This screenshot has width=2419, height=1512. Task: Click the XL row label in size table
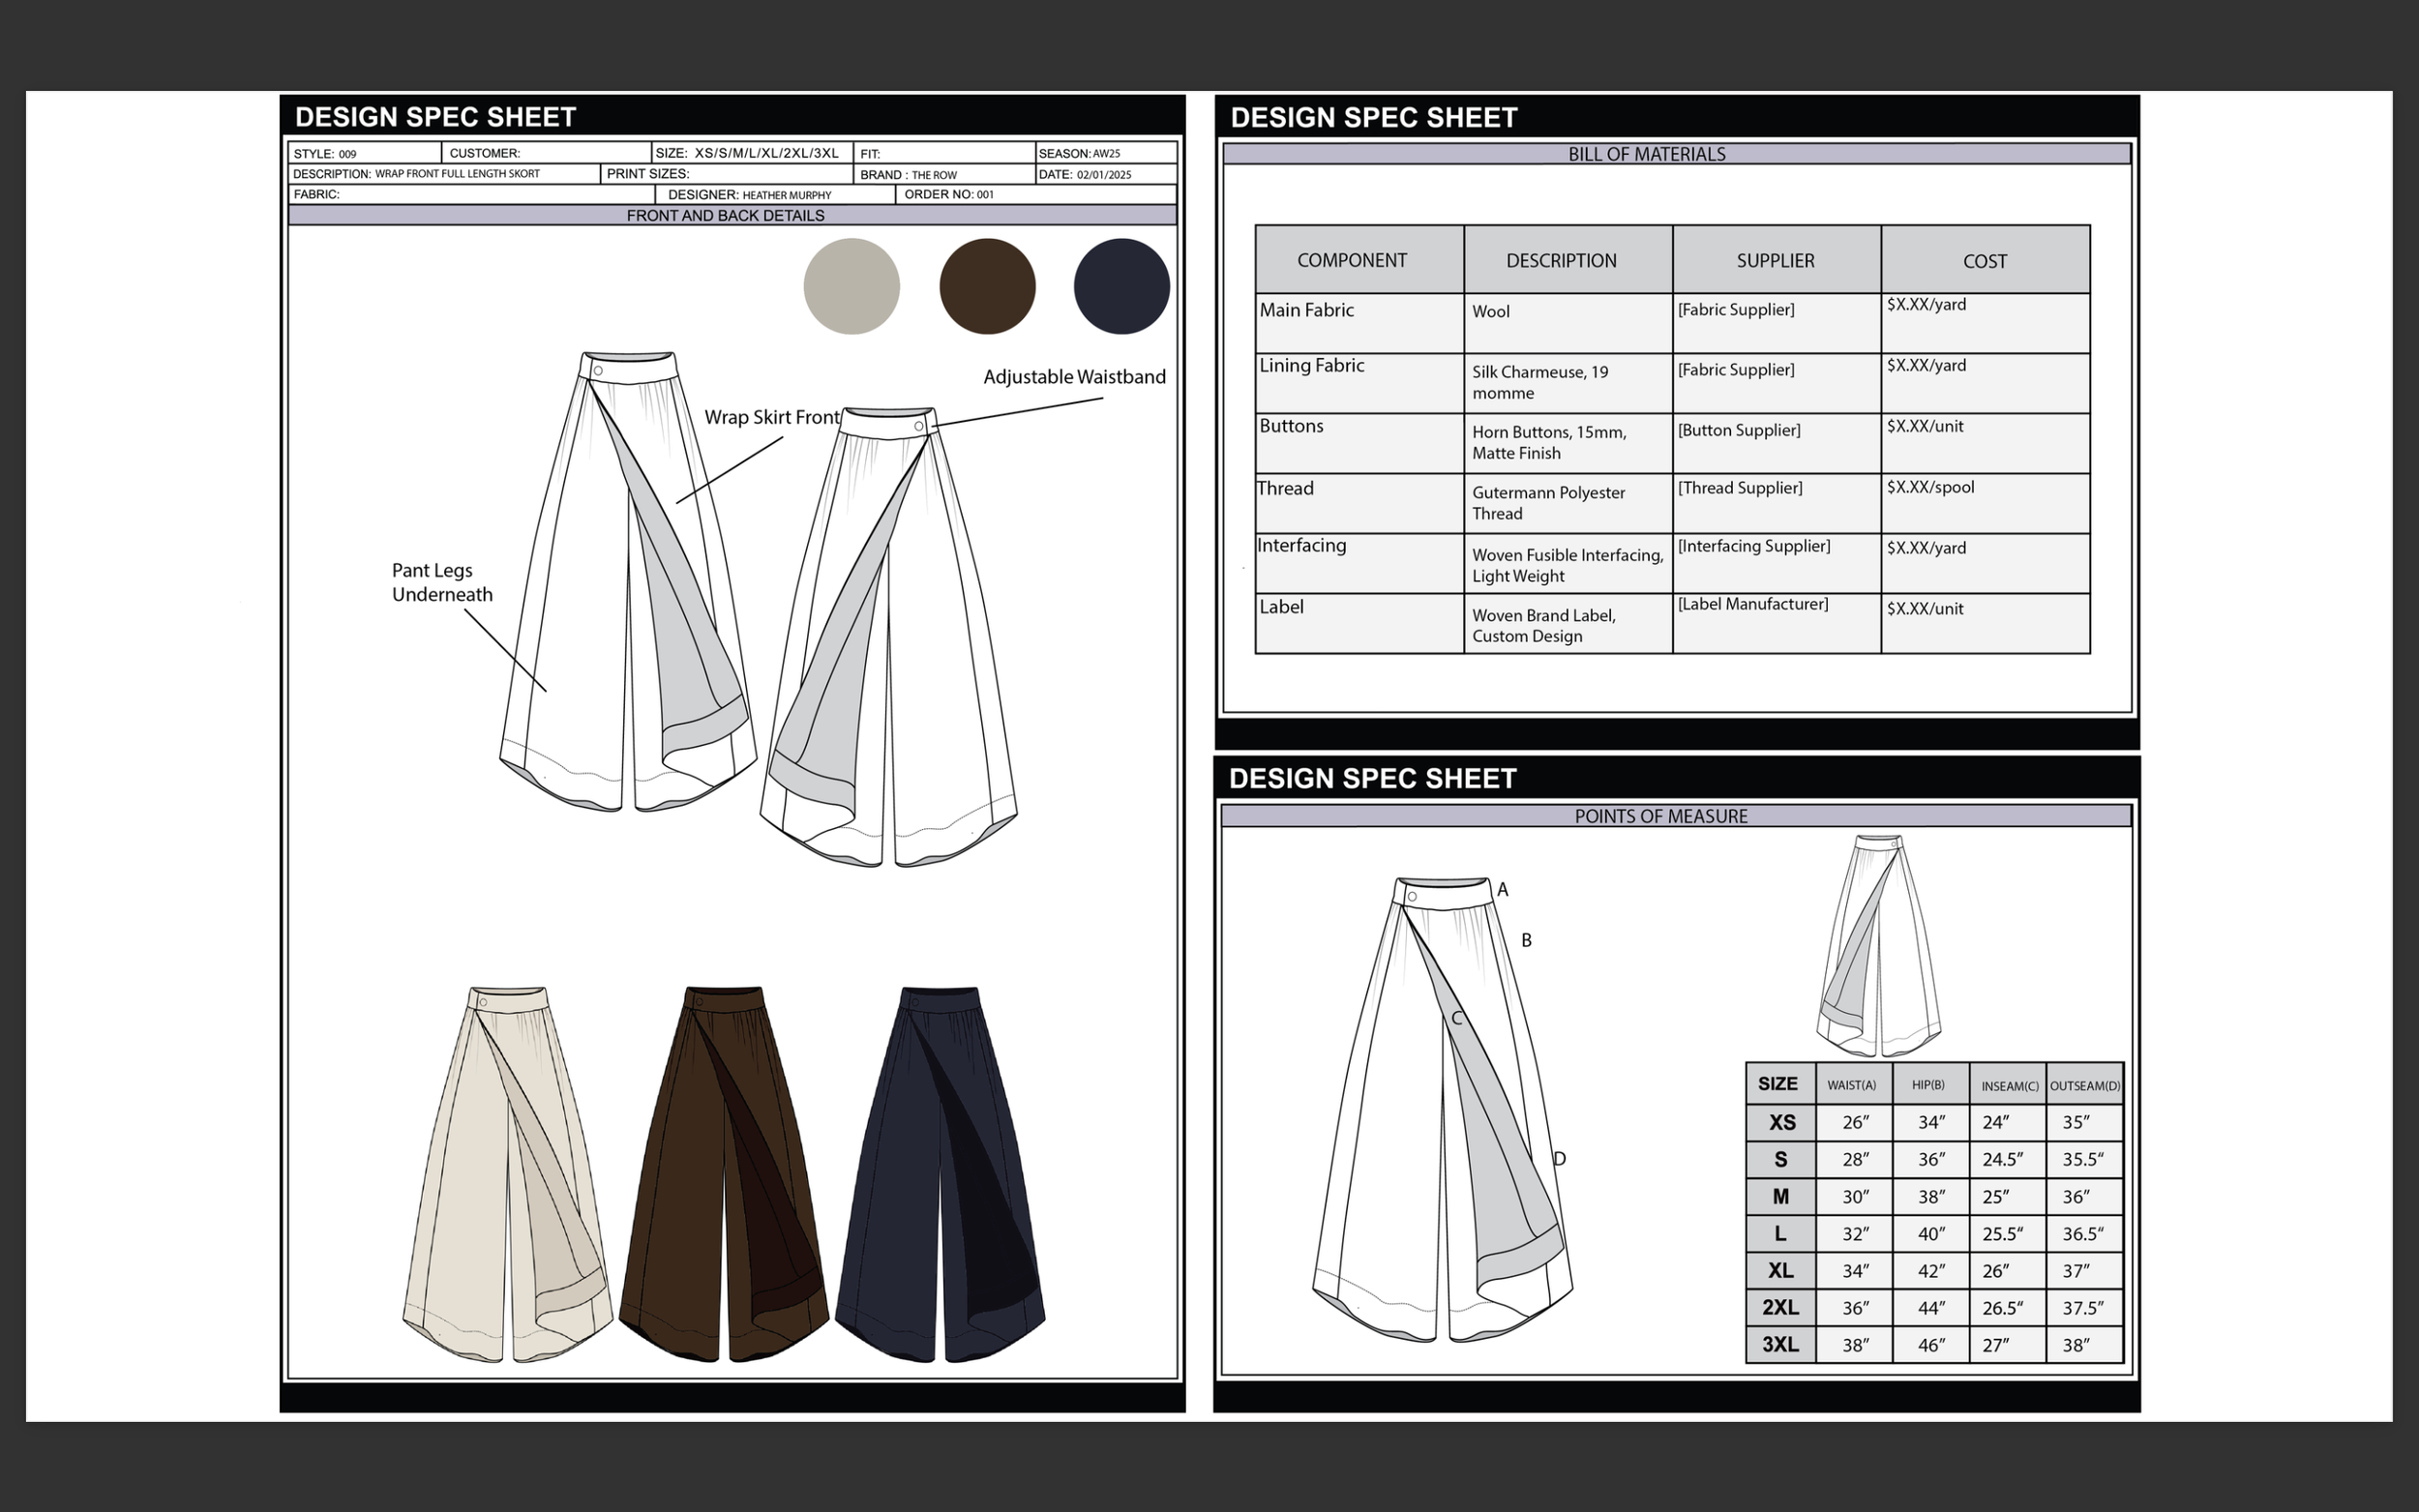coord(1780,1270)
